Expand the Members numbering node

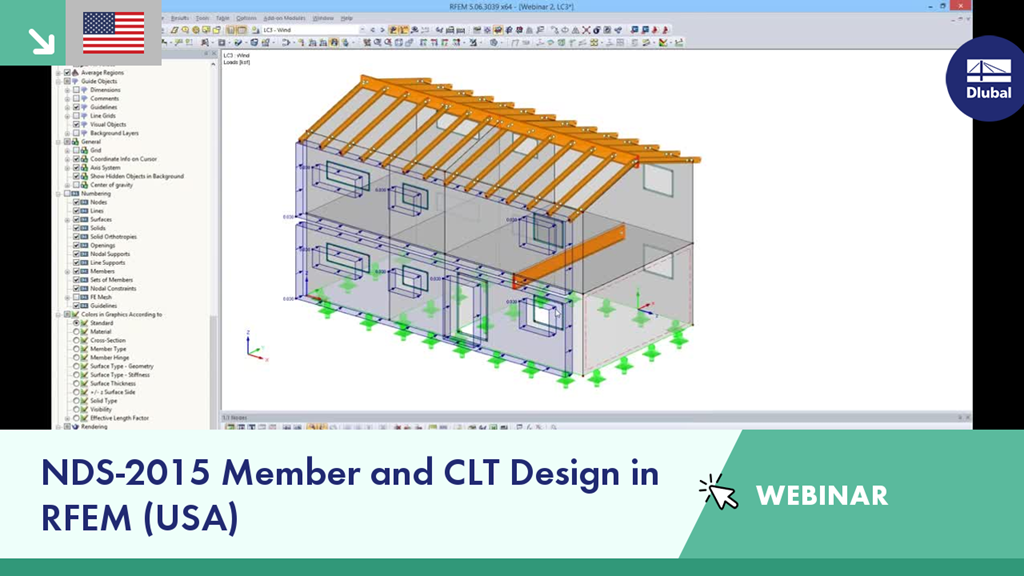click(67, 271)
